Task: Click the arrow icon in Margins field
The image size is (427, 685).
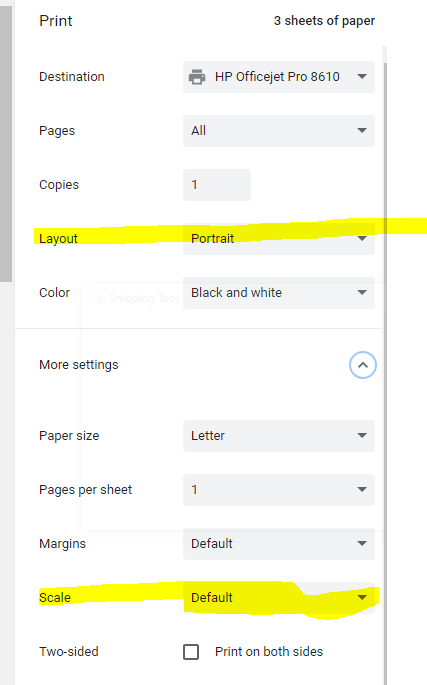Action: pyautogui.click(x=362, y=544)
